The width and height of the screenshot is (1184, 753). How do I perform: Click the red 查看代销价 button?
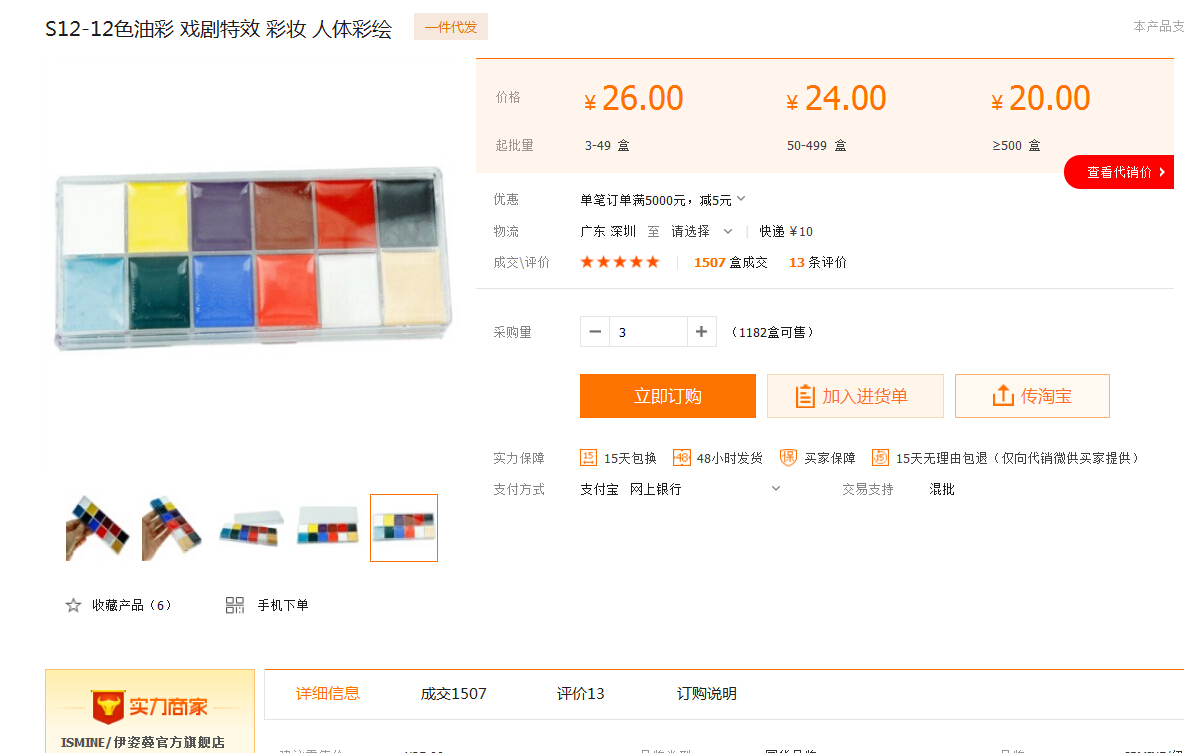(x=1120, y=172)
